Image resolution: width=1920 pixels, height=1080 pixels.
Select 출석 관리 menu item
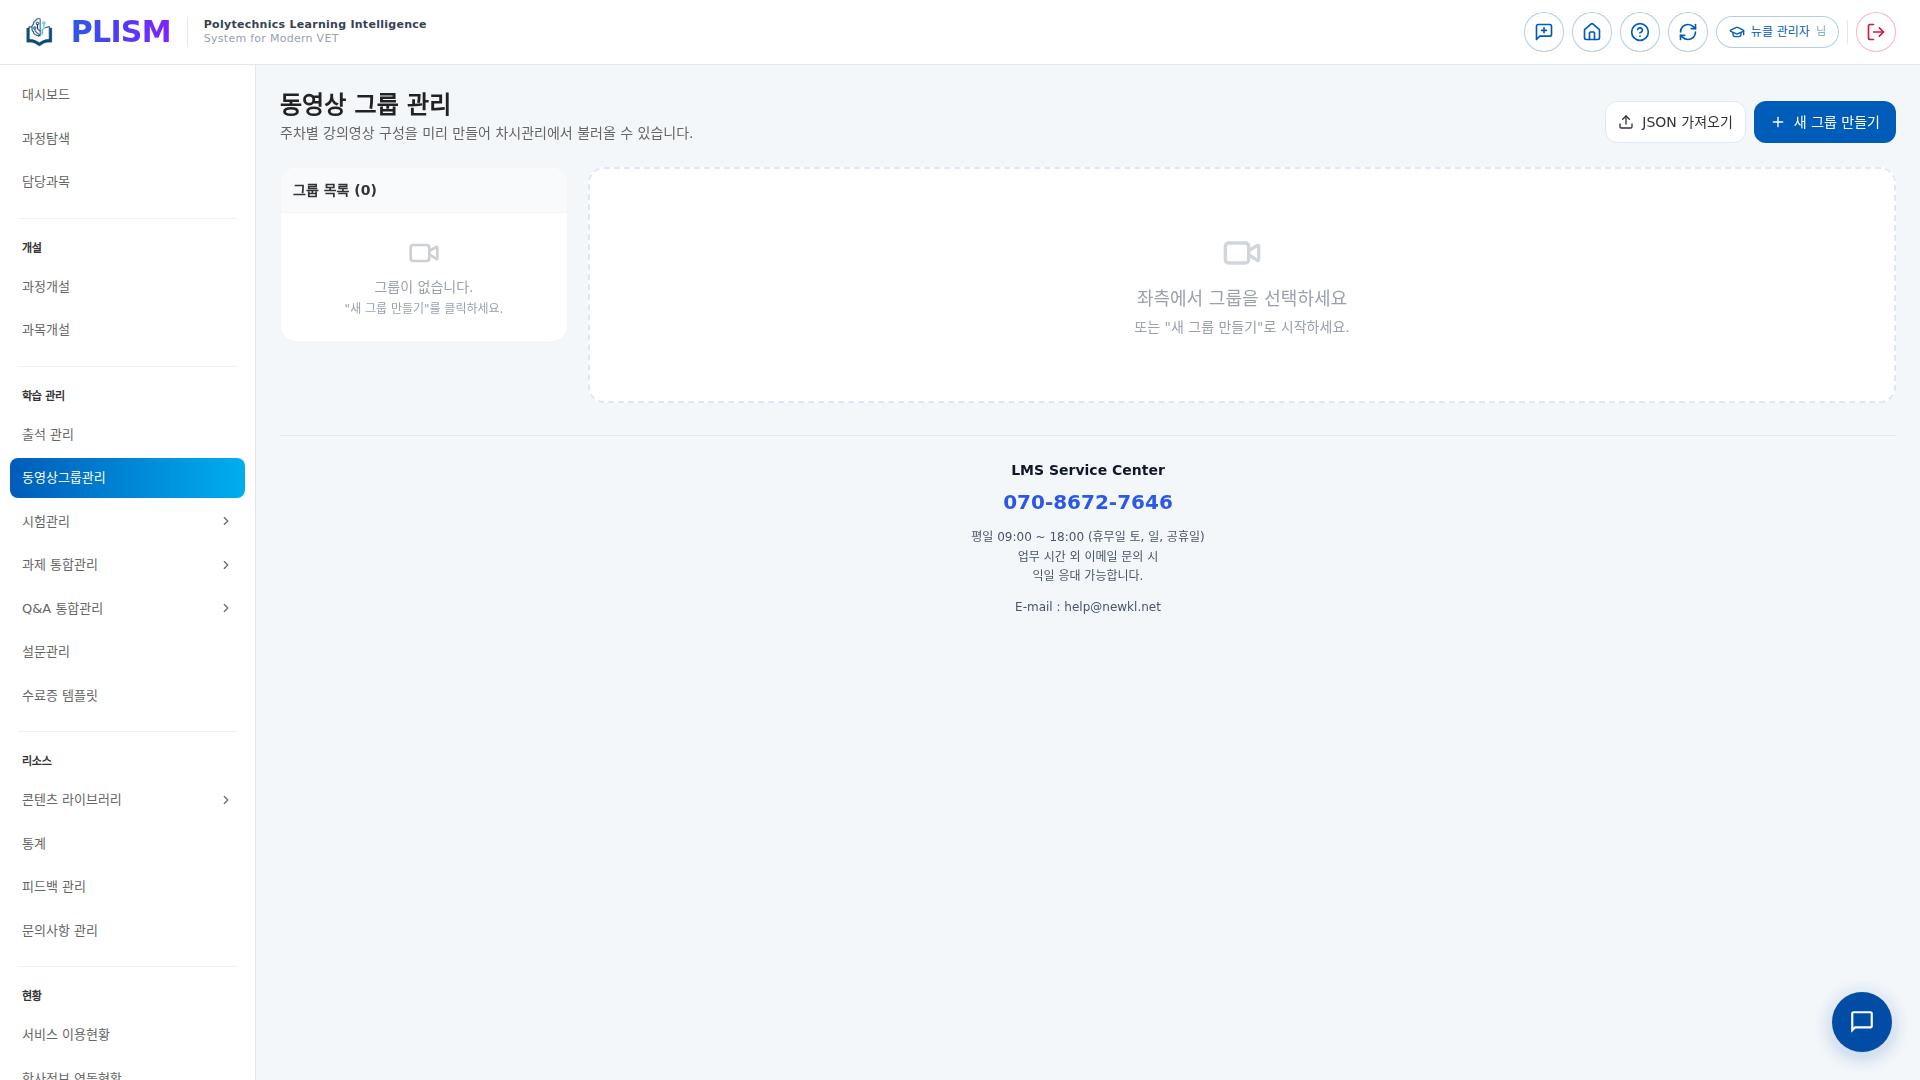48,434
